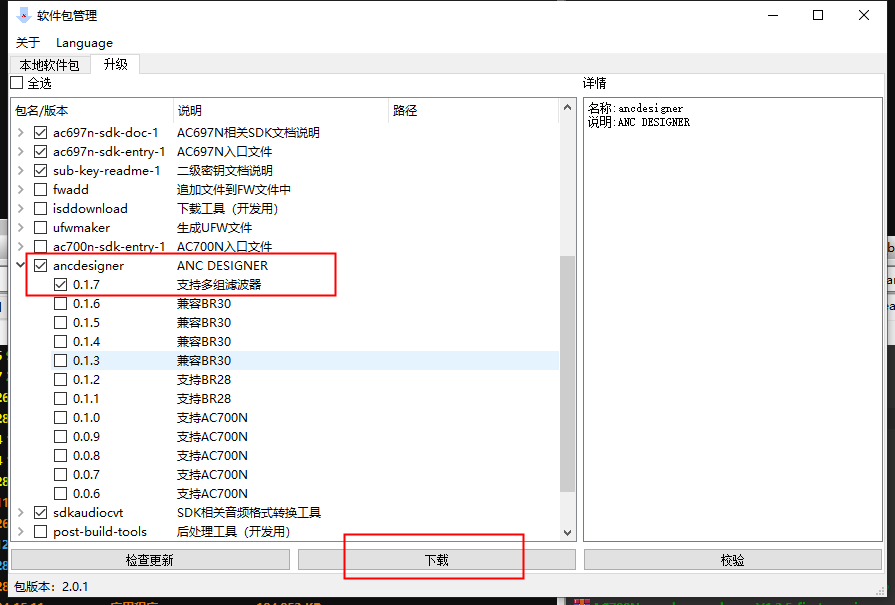Click the 检查更新 button
This screenshot has width=895, height=605.
point(150,560)
